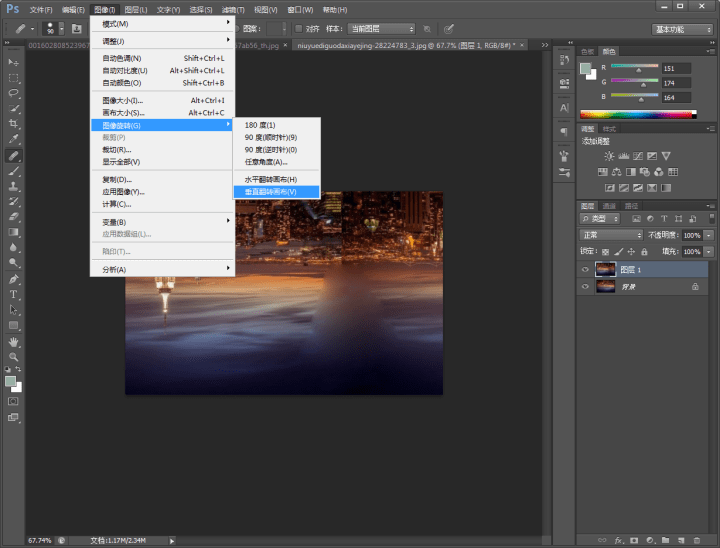Select the Crop tool
The width and height of the screenshot is (720, 548).
pos(14,124)
